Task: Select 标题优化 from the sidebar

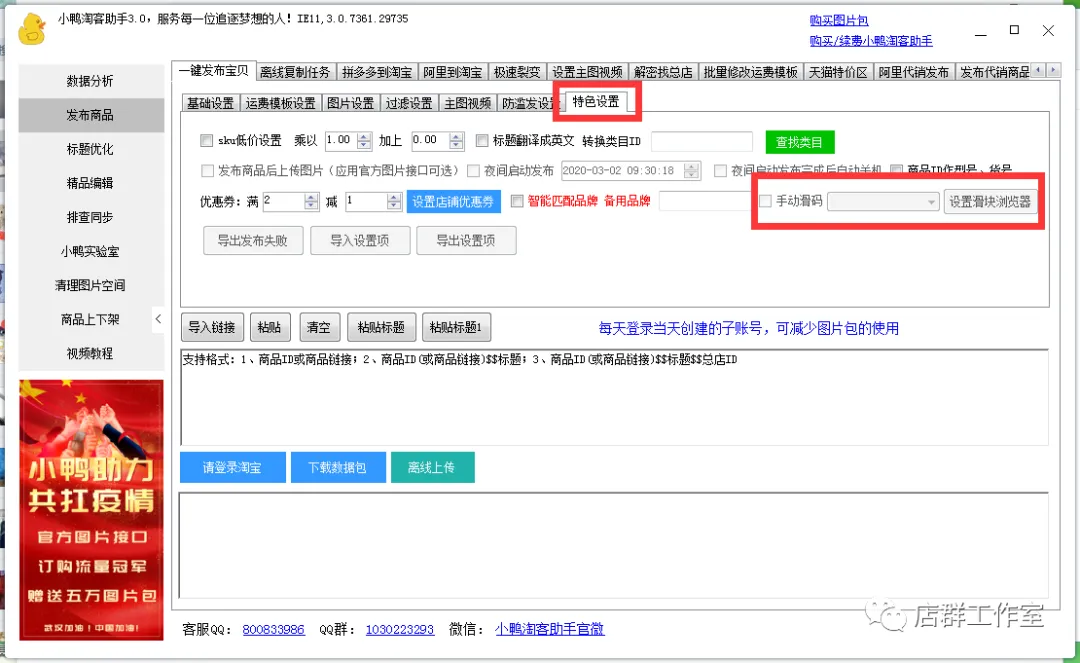Action: (x=90, y=149)
